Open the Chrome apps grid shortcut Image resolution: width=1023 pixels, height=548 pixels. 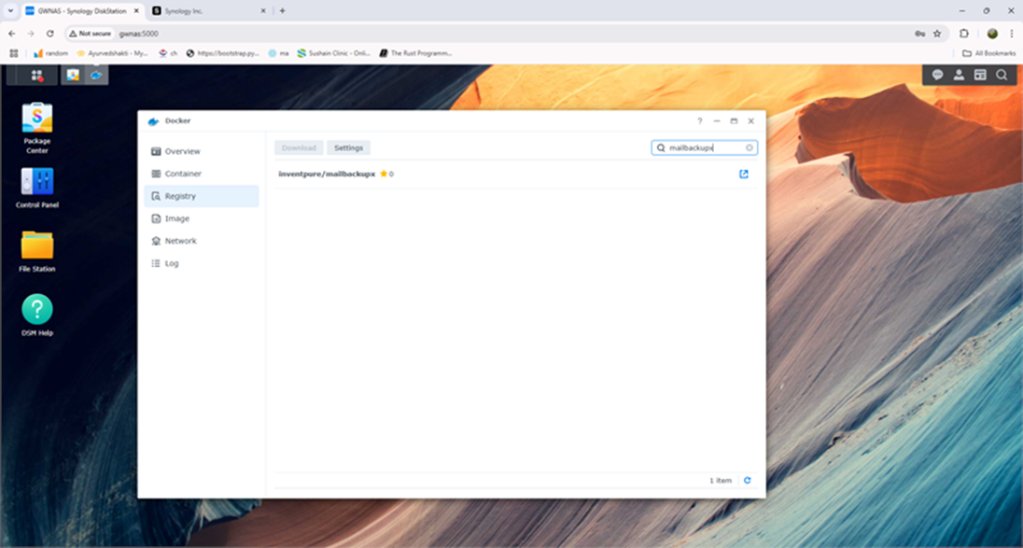click(x=14, y=53)
